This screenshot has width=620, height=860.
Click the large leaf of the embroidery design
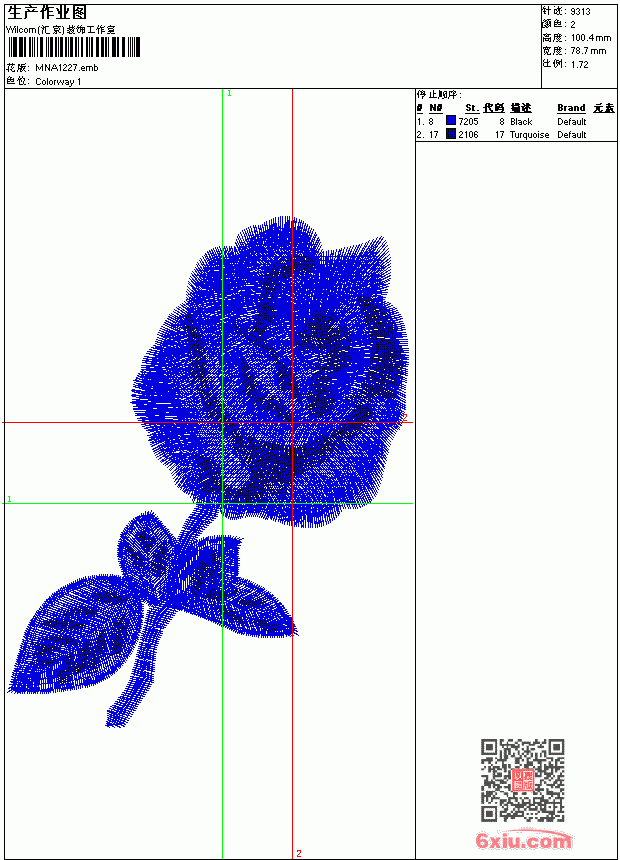(x=74, y=633)
